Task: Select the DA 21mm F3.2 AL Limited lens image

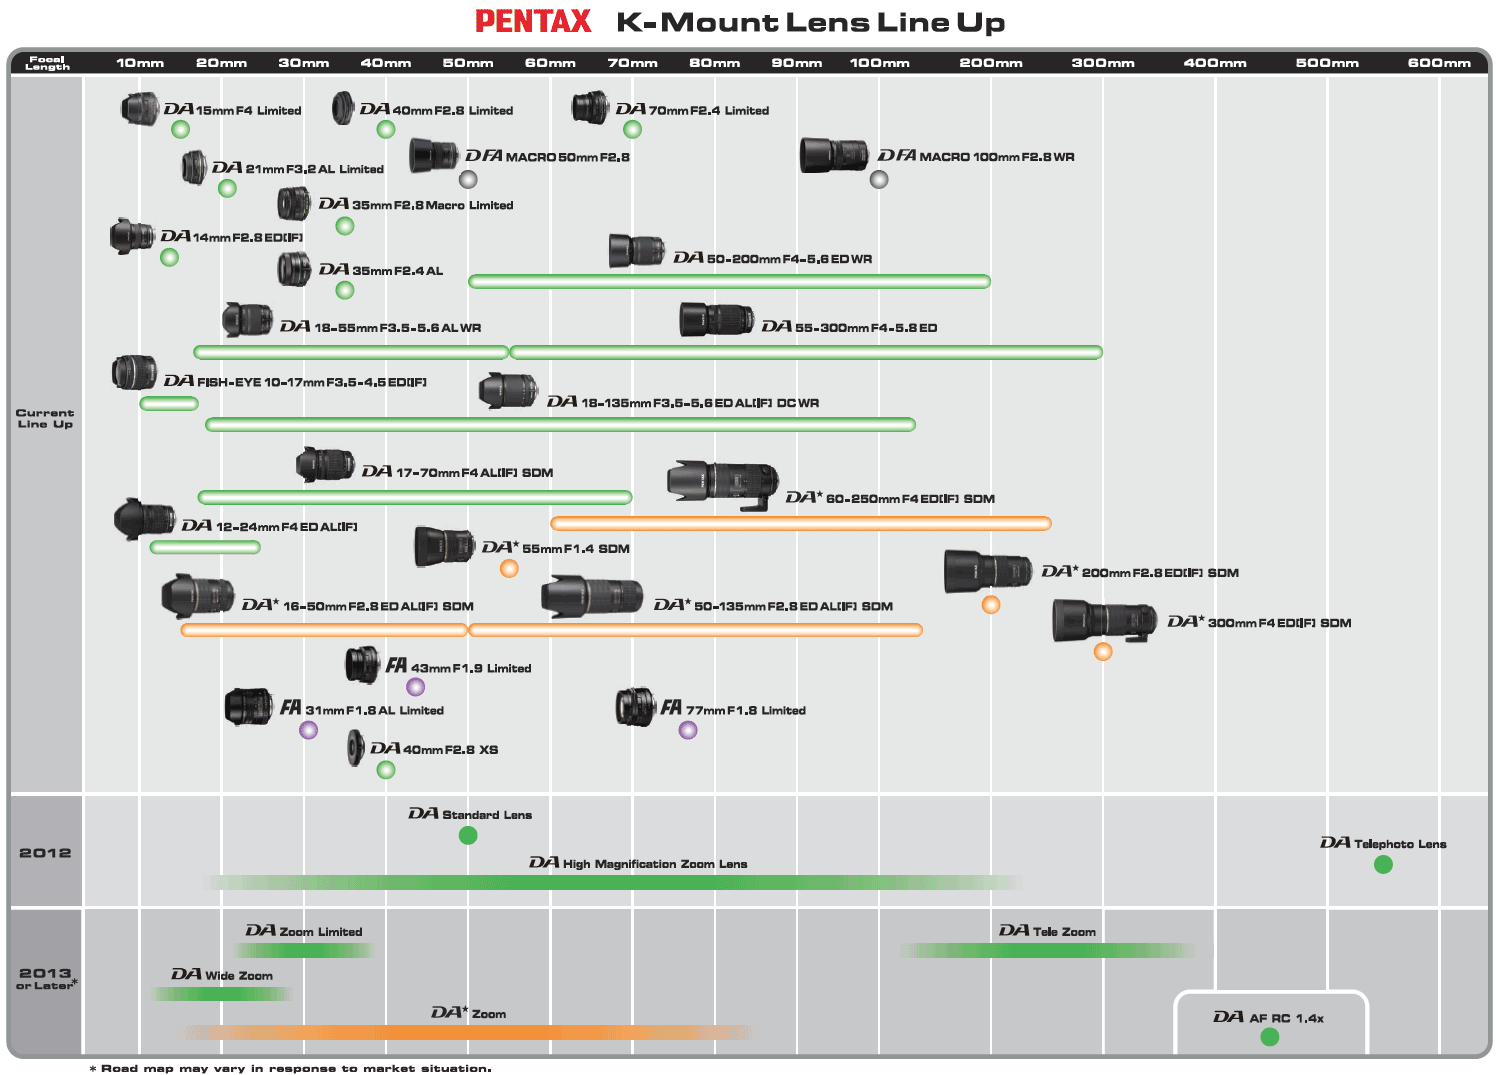Action: [194, 167]
